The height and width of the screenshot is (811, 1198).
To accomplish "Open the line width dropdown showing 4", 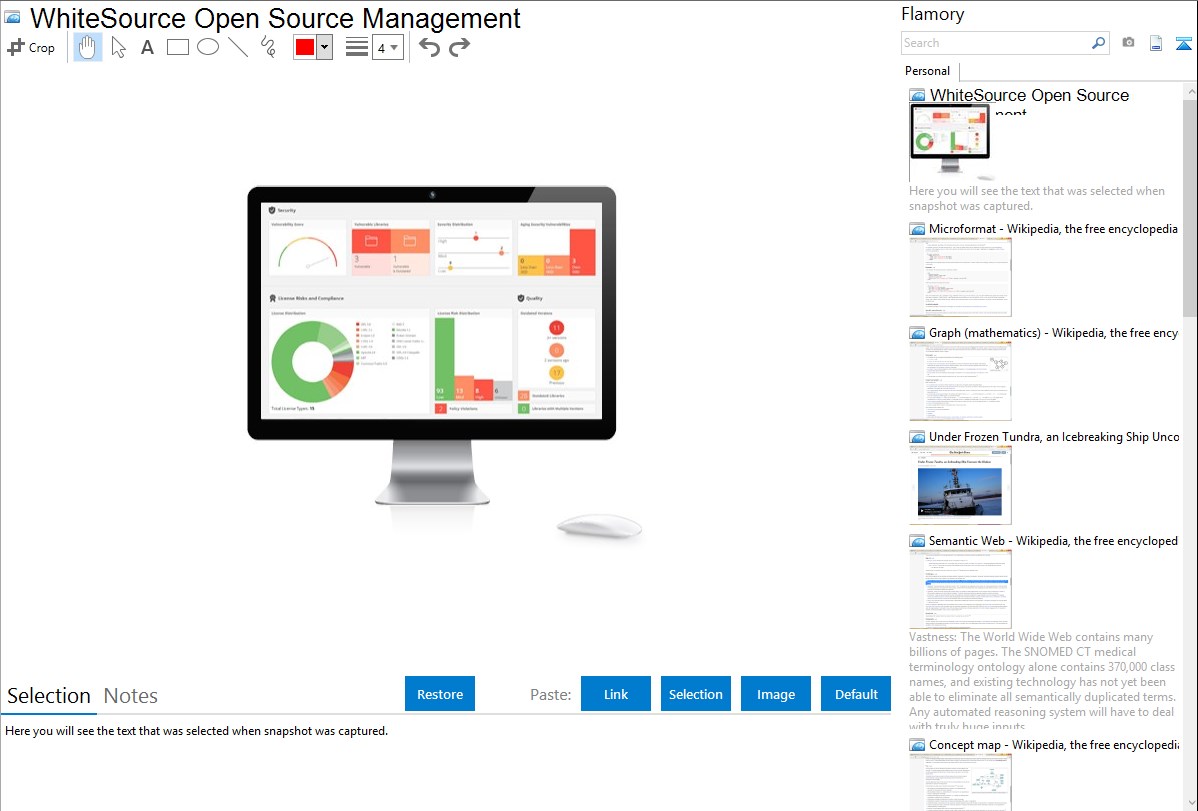I will coord(388,47).
